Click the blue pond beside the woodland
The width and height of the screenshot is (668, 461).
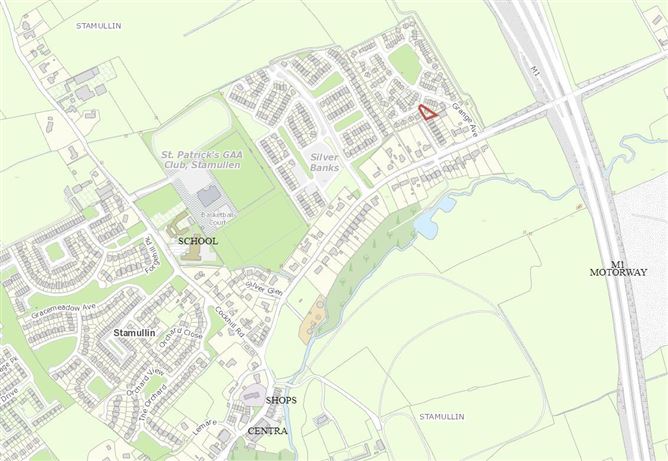tap(433, 218)
